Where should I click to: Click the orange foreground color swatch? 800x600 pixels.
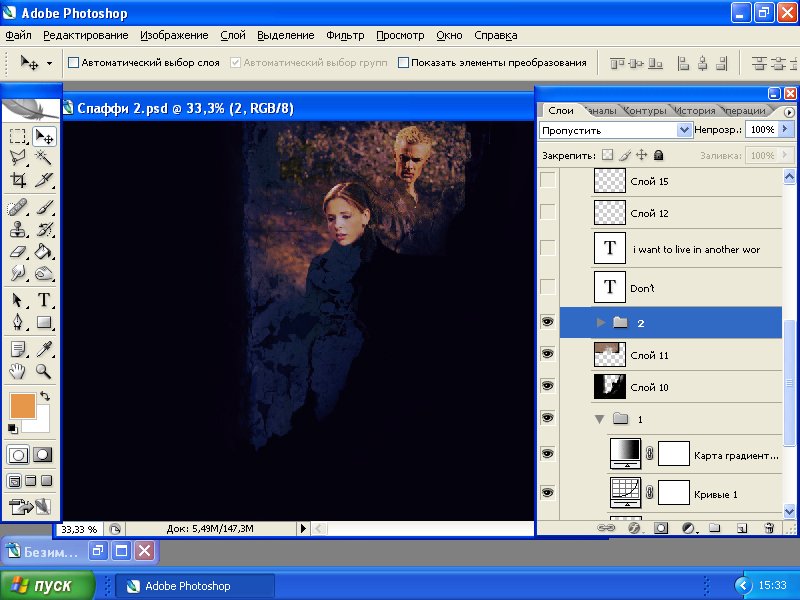tap(22, 406)
